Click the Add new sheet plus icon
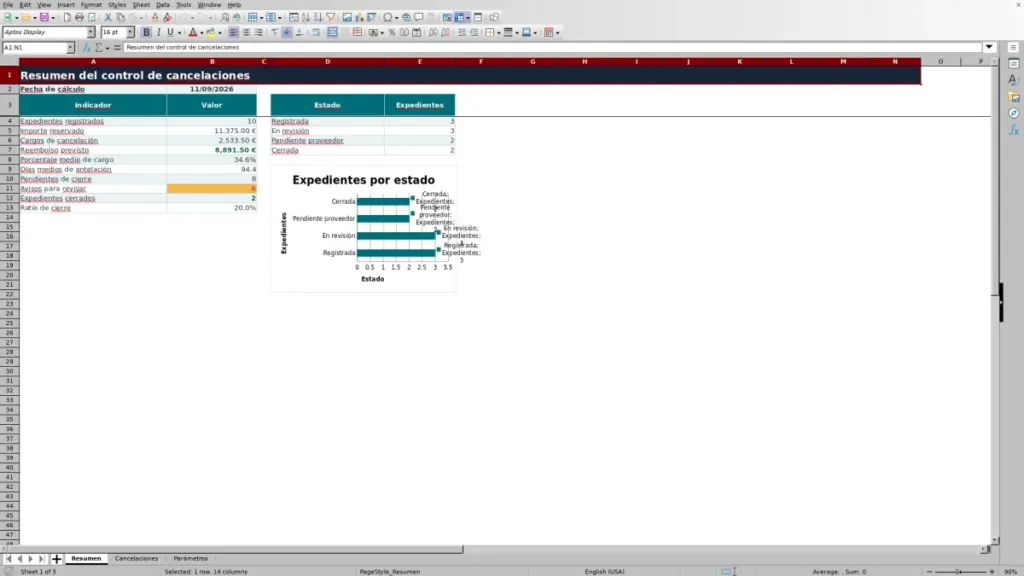 (56, 559)
